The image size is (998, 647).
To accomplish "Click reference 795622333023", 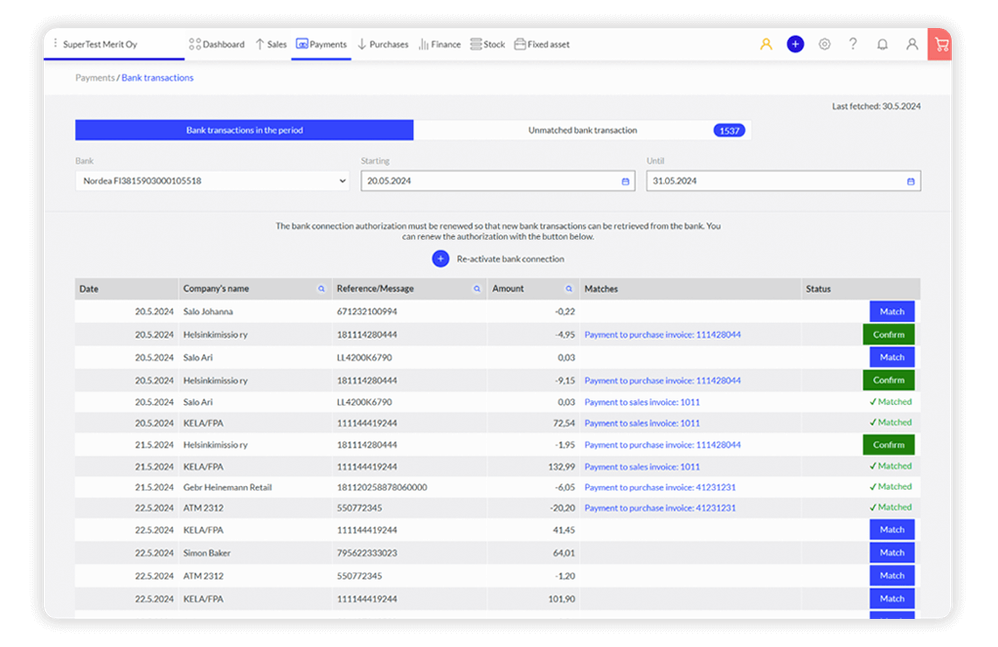I will (x=367, y=553).
